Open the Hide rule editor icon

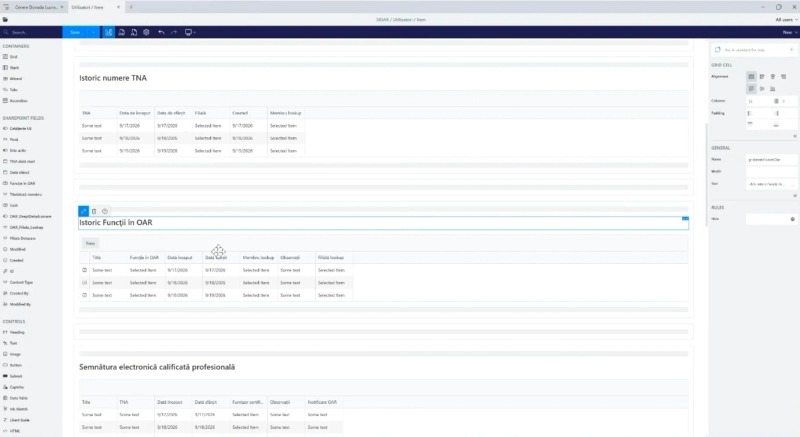(792, 219)
